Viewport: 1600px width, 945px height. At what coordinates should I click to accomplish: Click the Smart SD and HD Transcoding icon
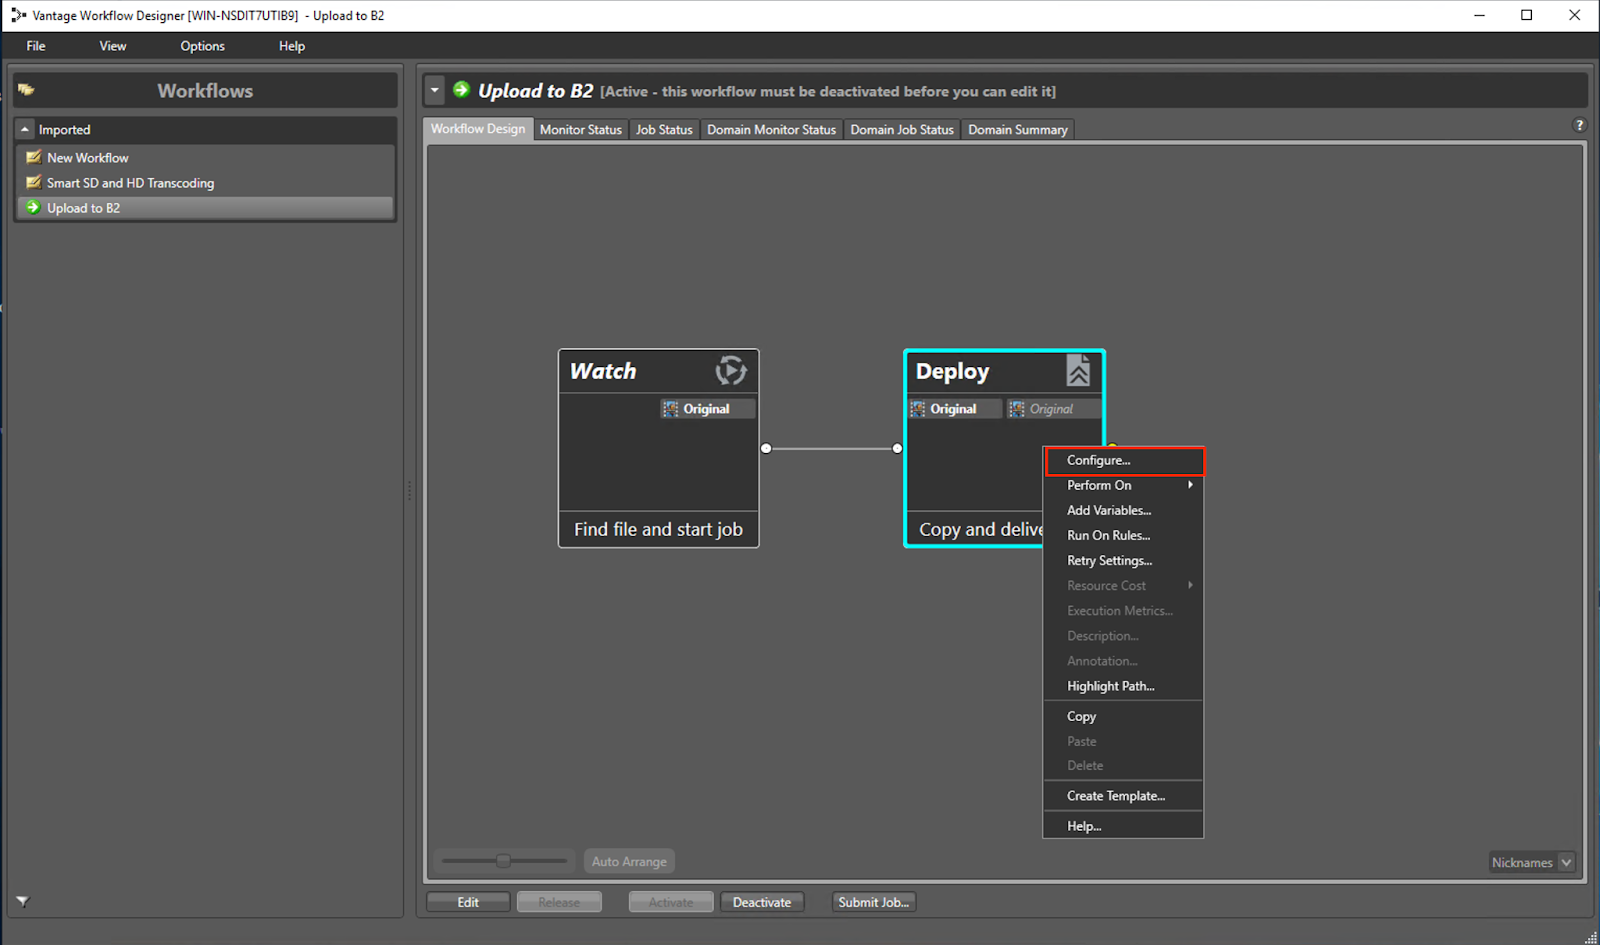(34, 182)
